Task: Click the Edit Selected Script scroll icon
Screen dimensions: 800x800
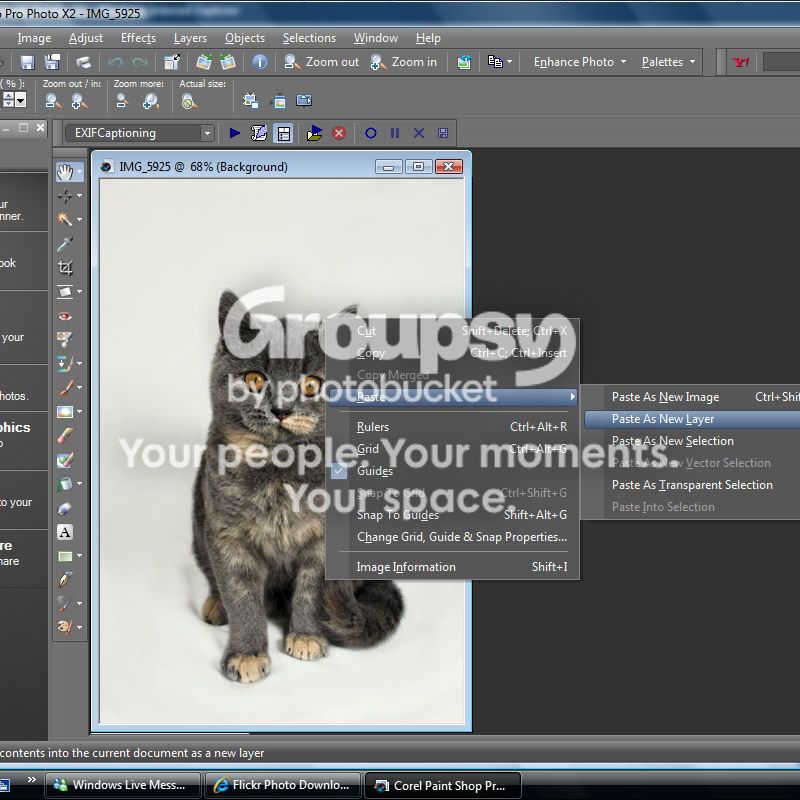Action: click(259, 133)
